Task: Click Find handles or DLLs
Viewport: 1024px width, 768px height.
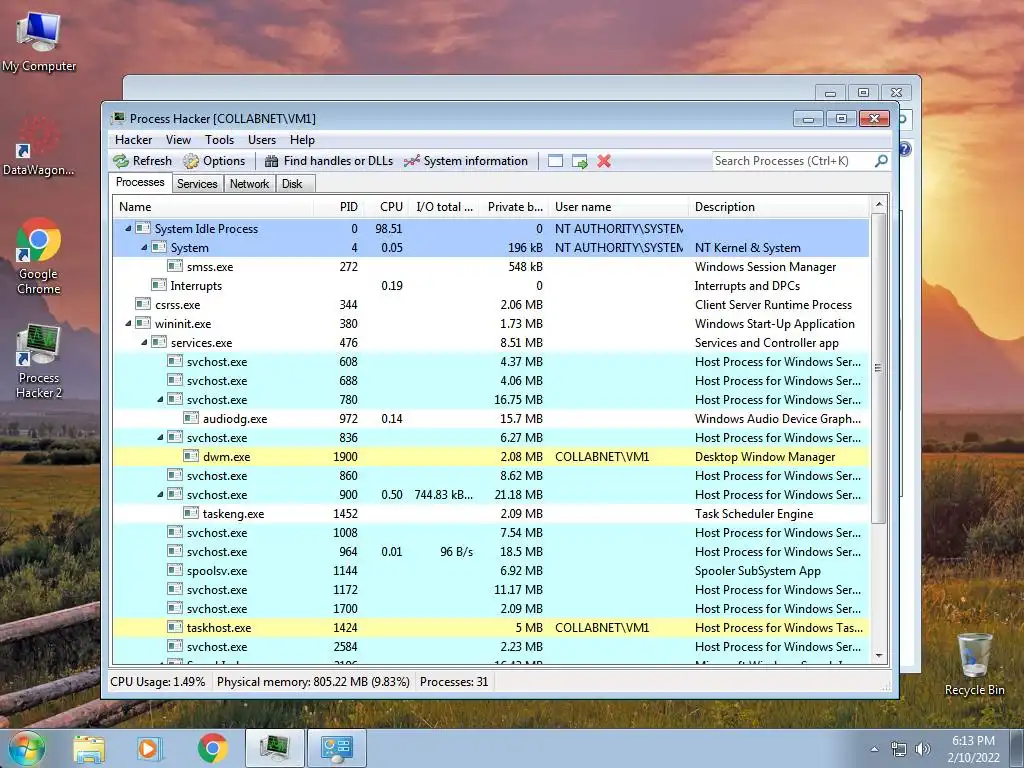Action: click(329, 161)
